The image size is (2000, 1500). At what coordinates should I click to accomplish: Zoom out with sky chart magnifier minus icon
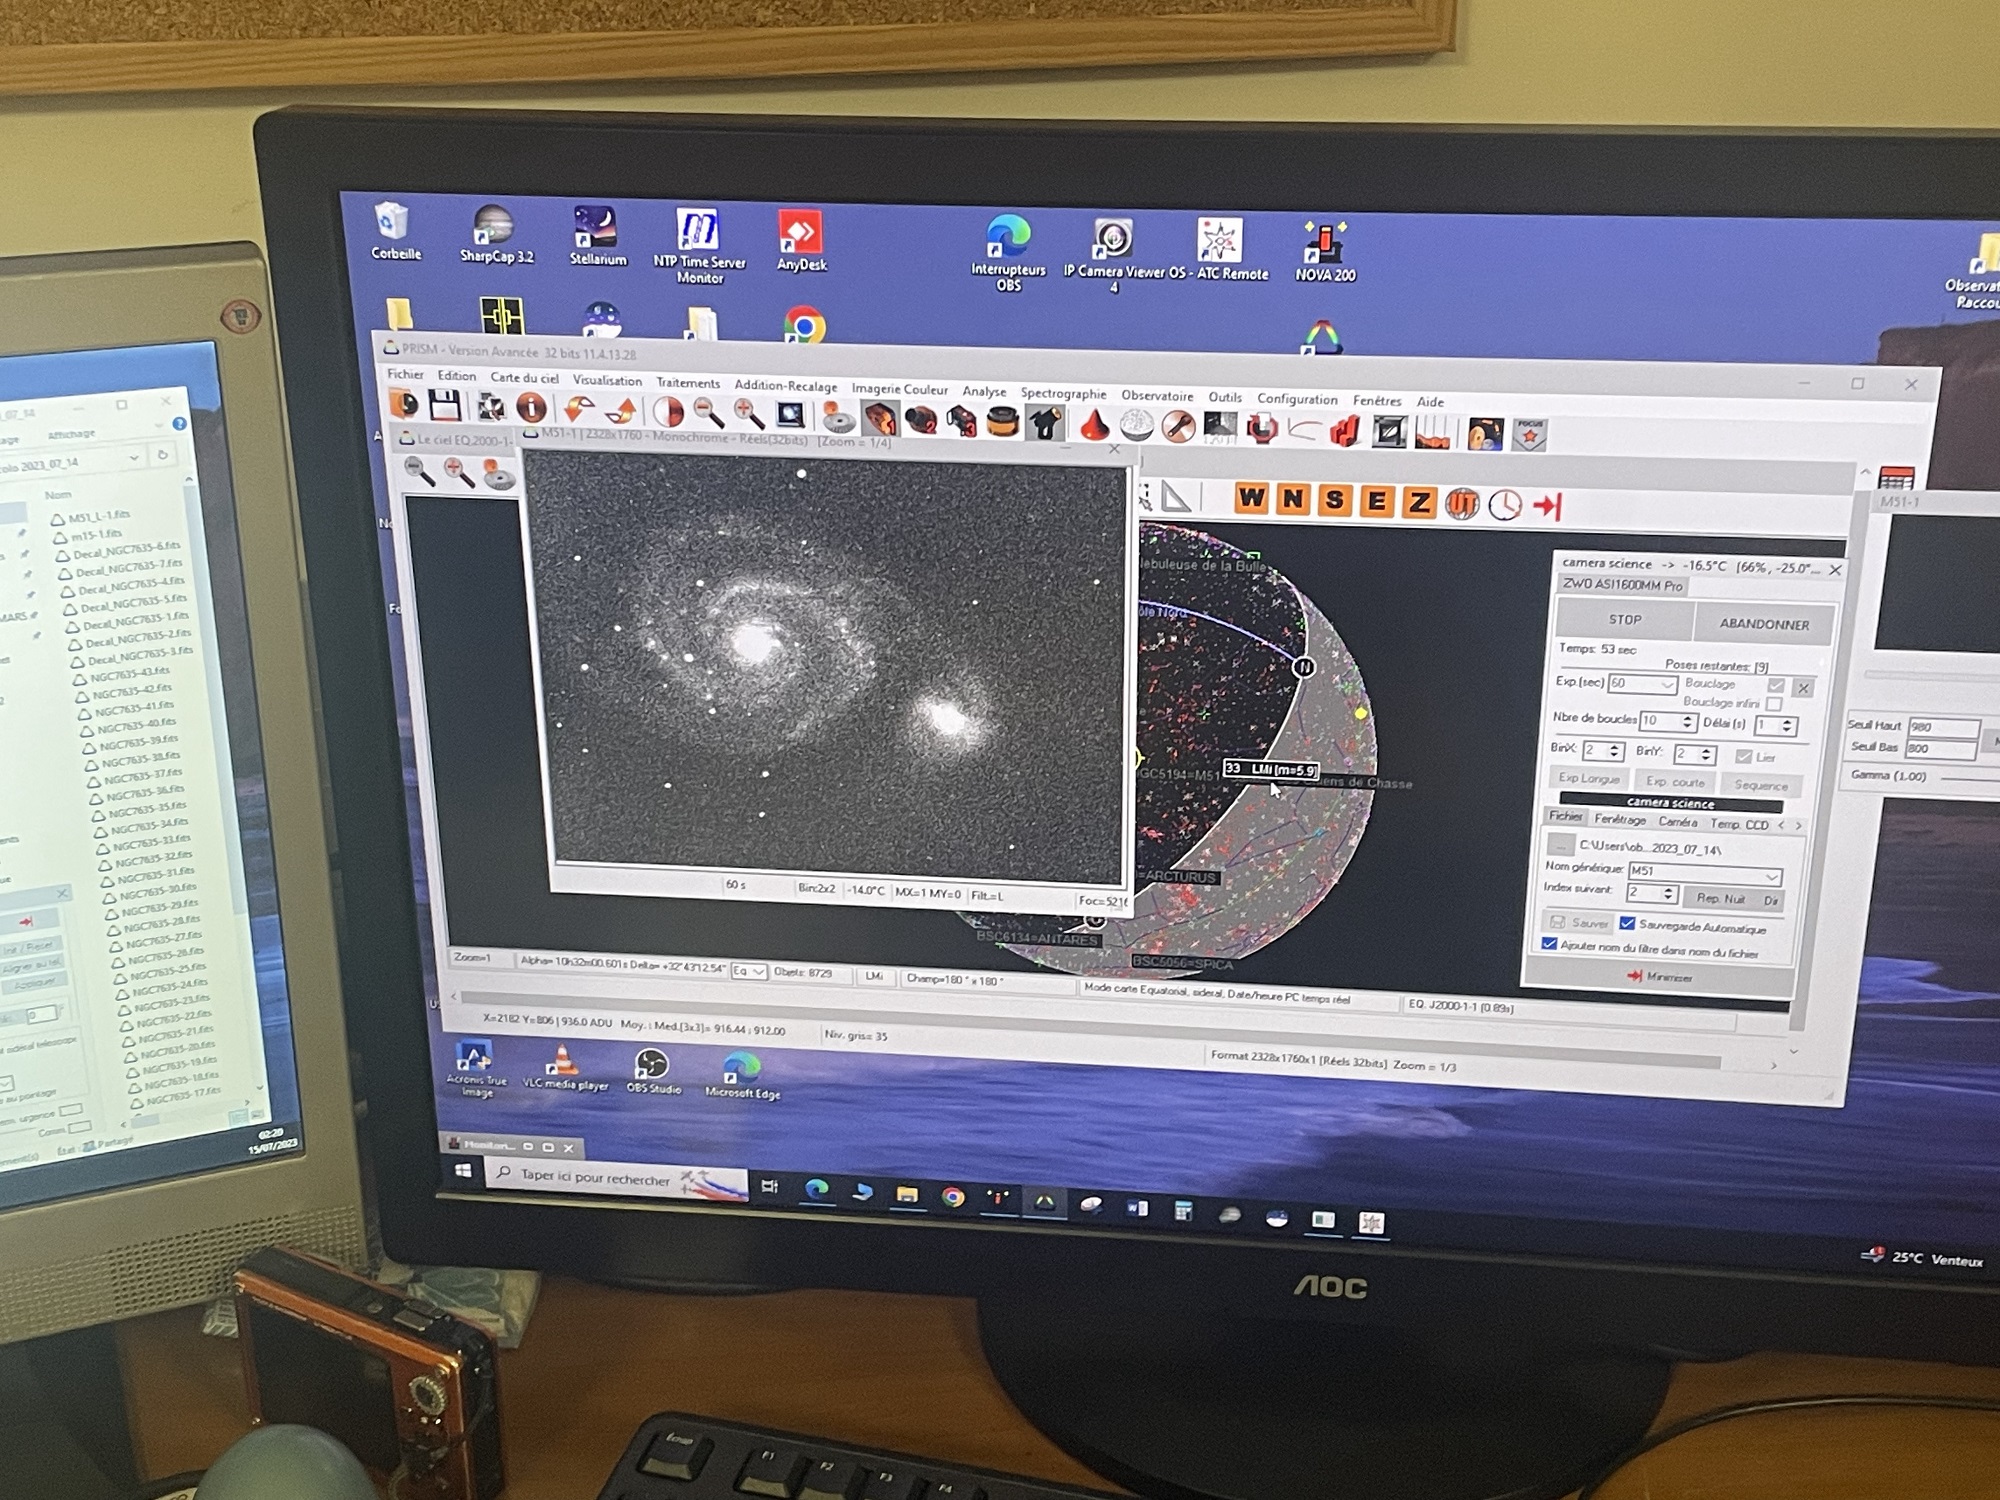(x=419, y=471)
